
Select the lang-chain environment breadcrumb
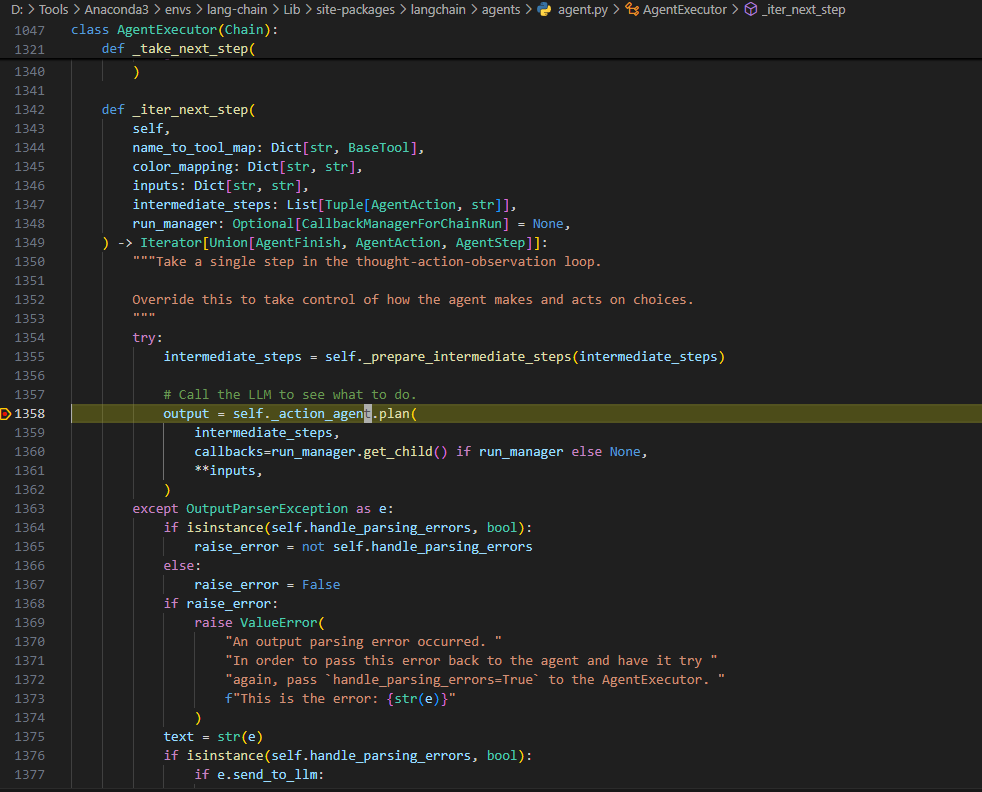pyautogui.click(x=235, y=10)
